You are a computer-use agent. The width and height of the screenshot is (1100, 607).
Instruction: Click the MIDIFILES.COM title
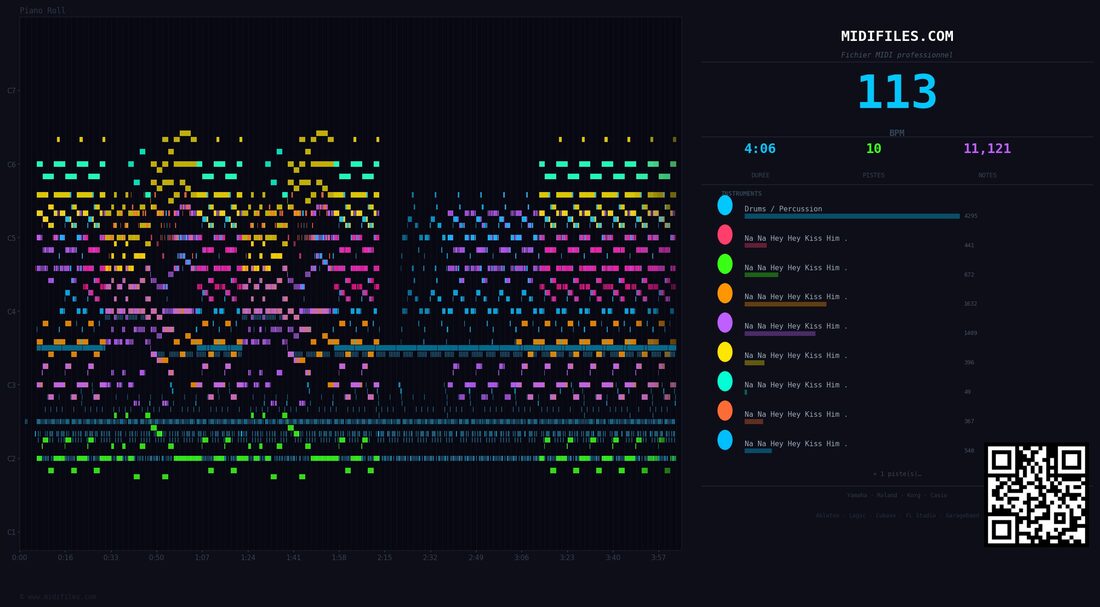pyautogui.click(x=897, y=36)
